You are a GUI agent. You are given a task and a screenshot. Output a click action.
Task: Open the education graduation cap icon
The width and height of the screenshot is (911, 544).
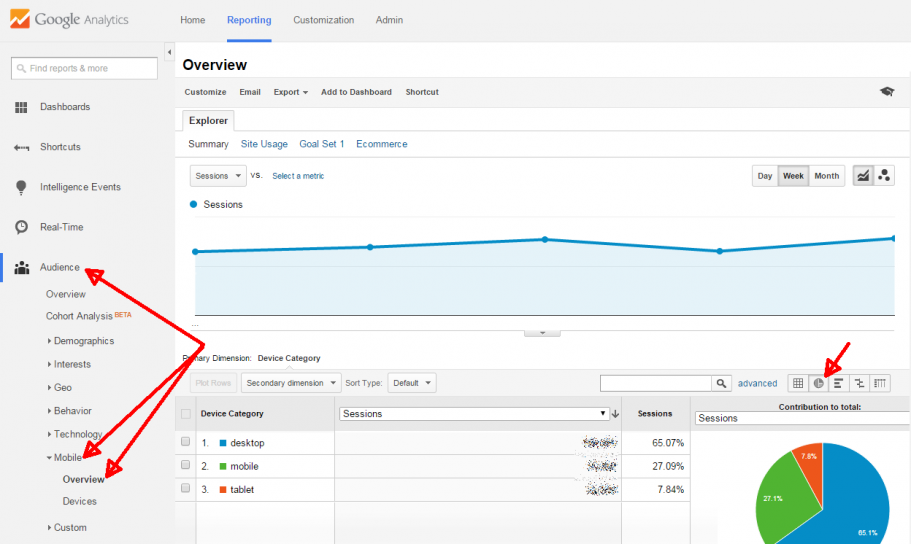click(x=887, y=92)
